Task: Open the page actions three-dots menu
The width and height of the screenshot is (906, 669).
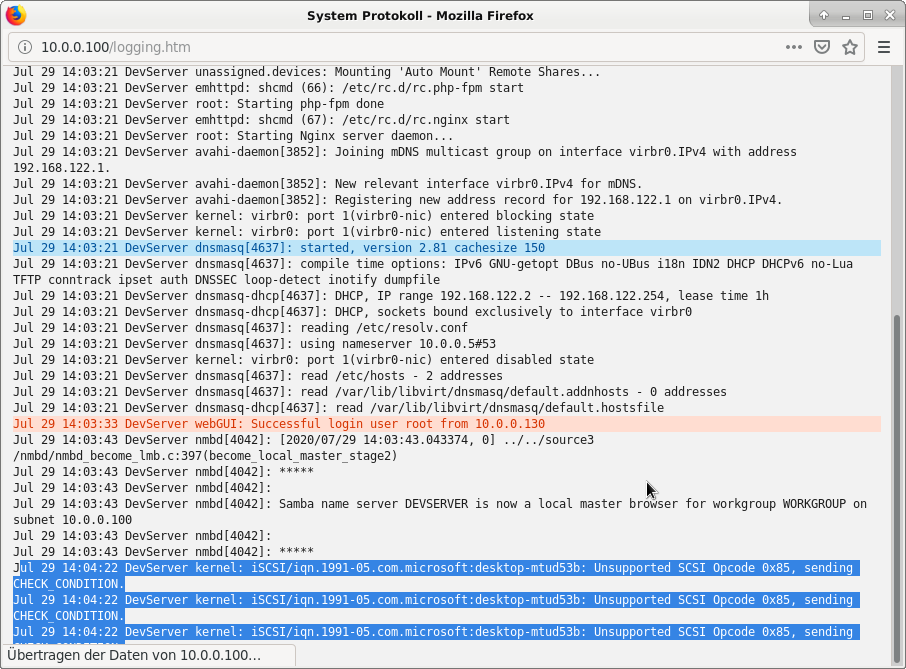Action: (x=794, y=47)
